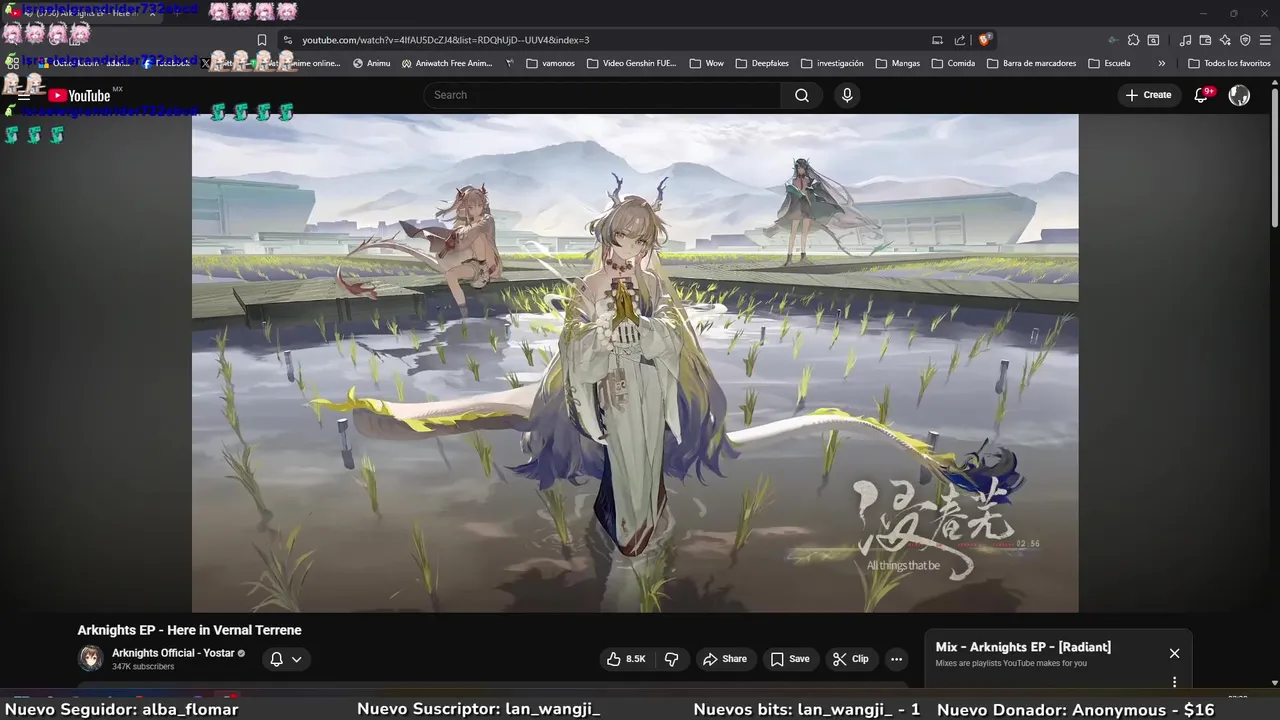Click the browser address bar URL

[446, 40]
